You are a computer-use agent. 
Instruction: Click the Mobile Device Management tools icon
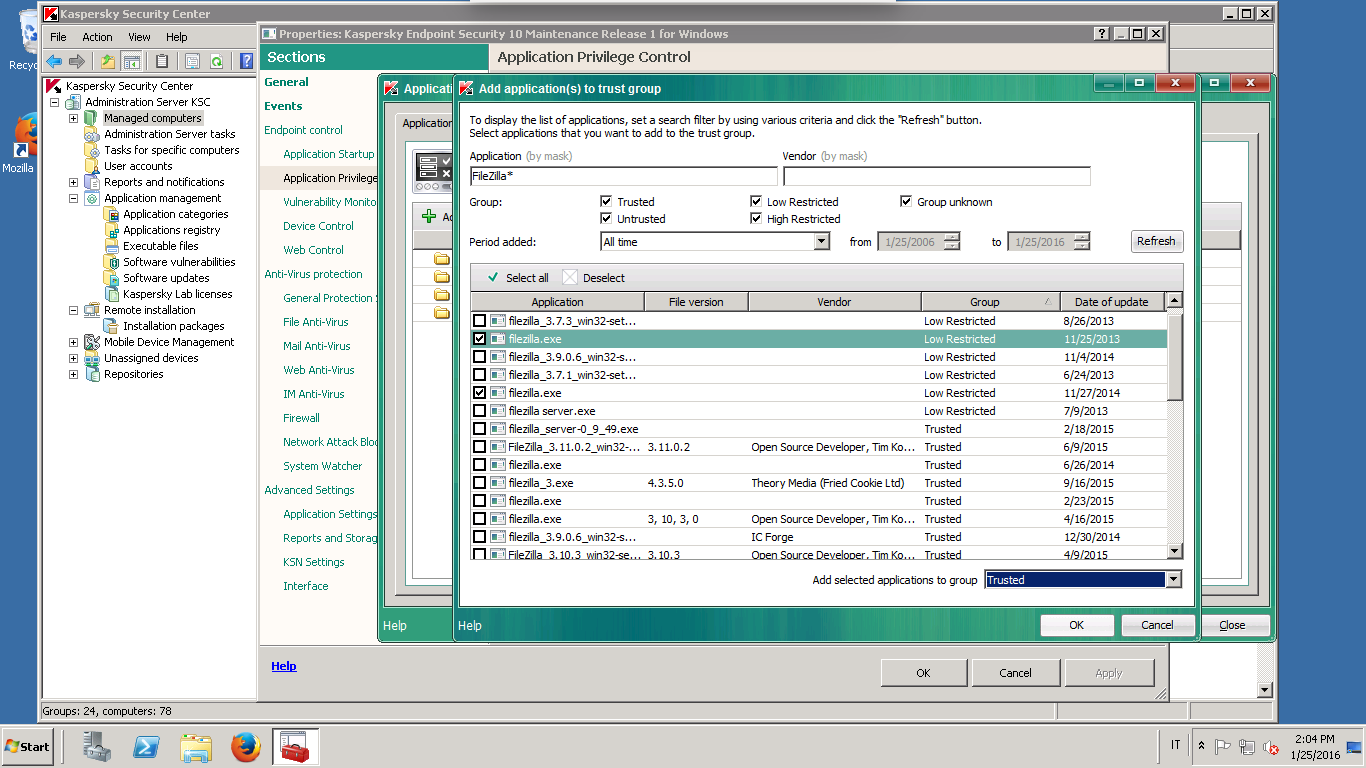92,342
